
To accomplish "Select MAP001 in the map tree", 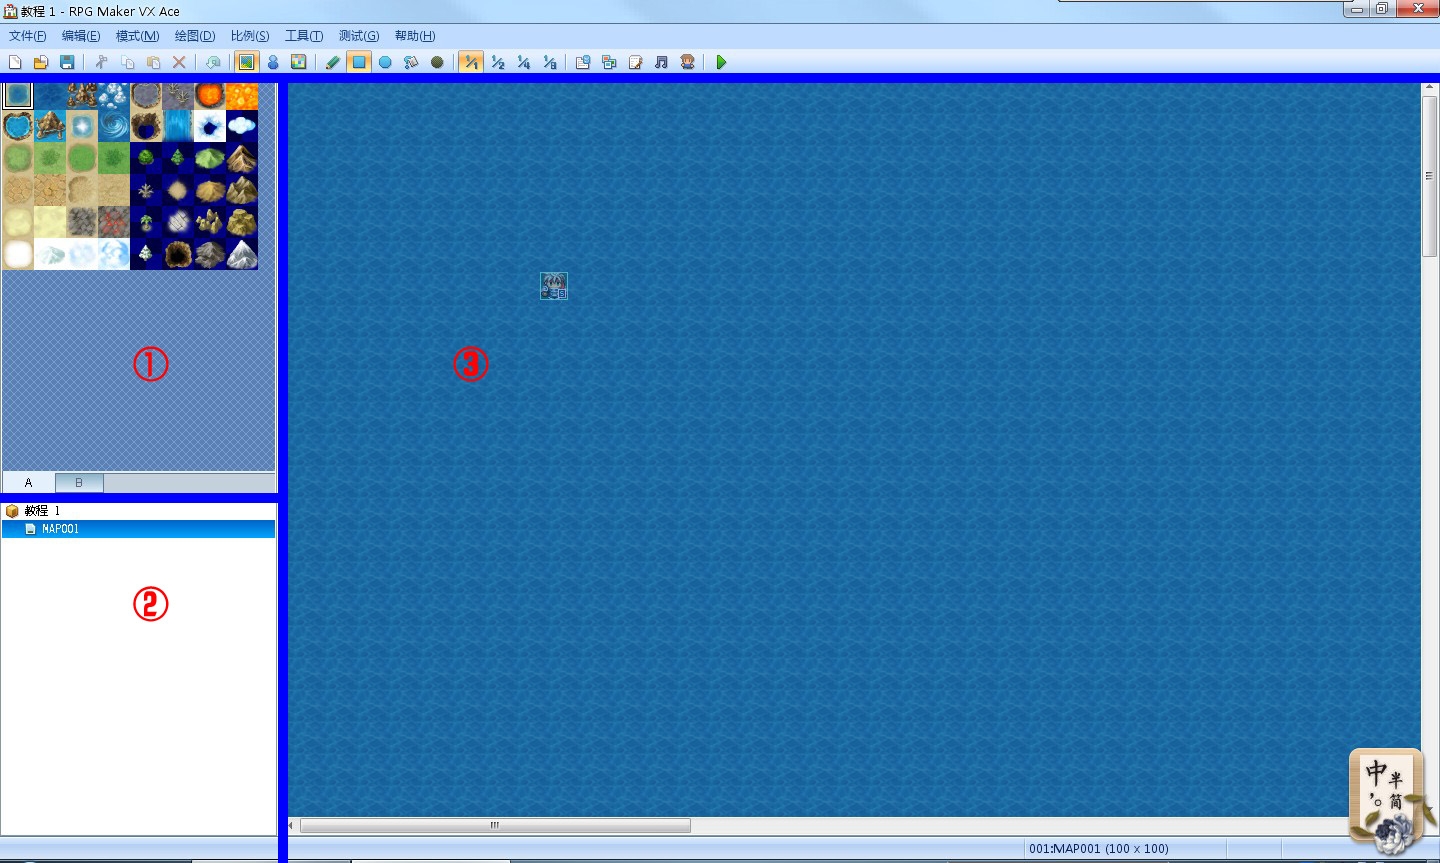I will 138,529.
